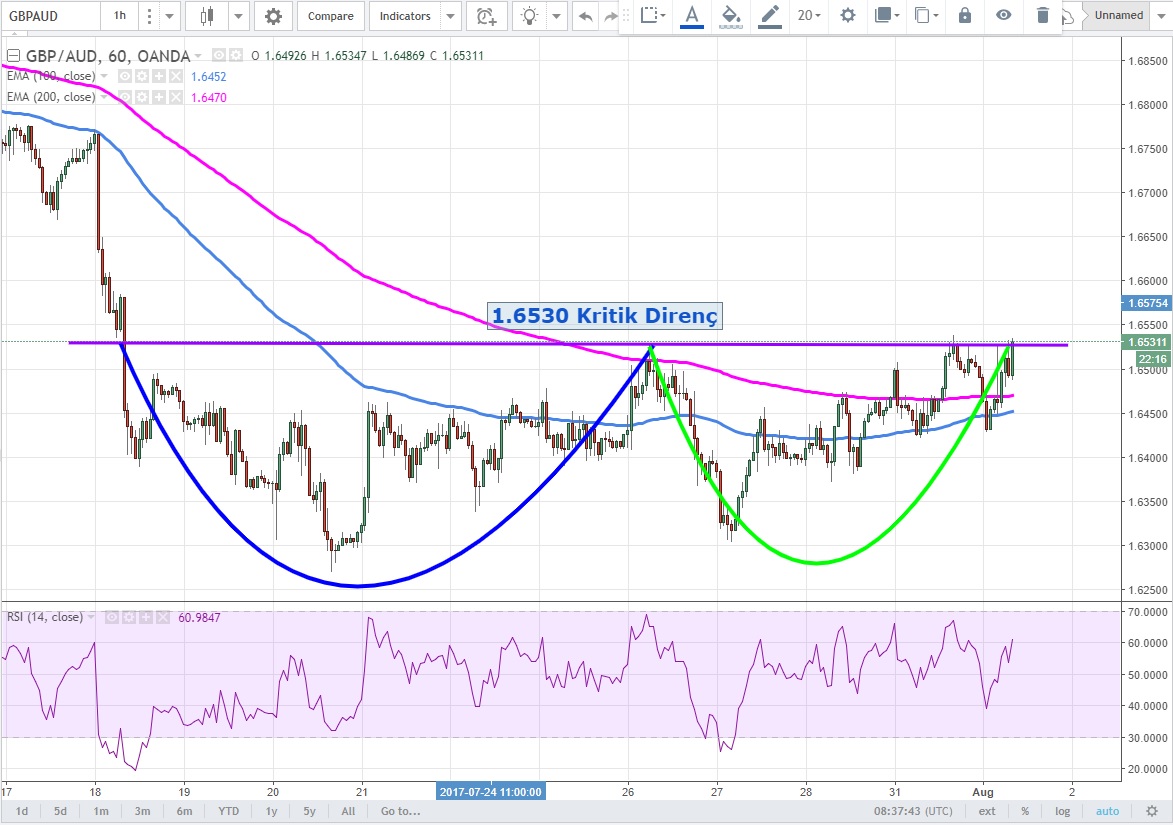The image size is (1173, 825).
Task: Expand the Unnamed layout dropdown arrow
Action: click(x=1161, y=16)
